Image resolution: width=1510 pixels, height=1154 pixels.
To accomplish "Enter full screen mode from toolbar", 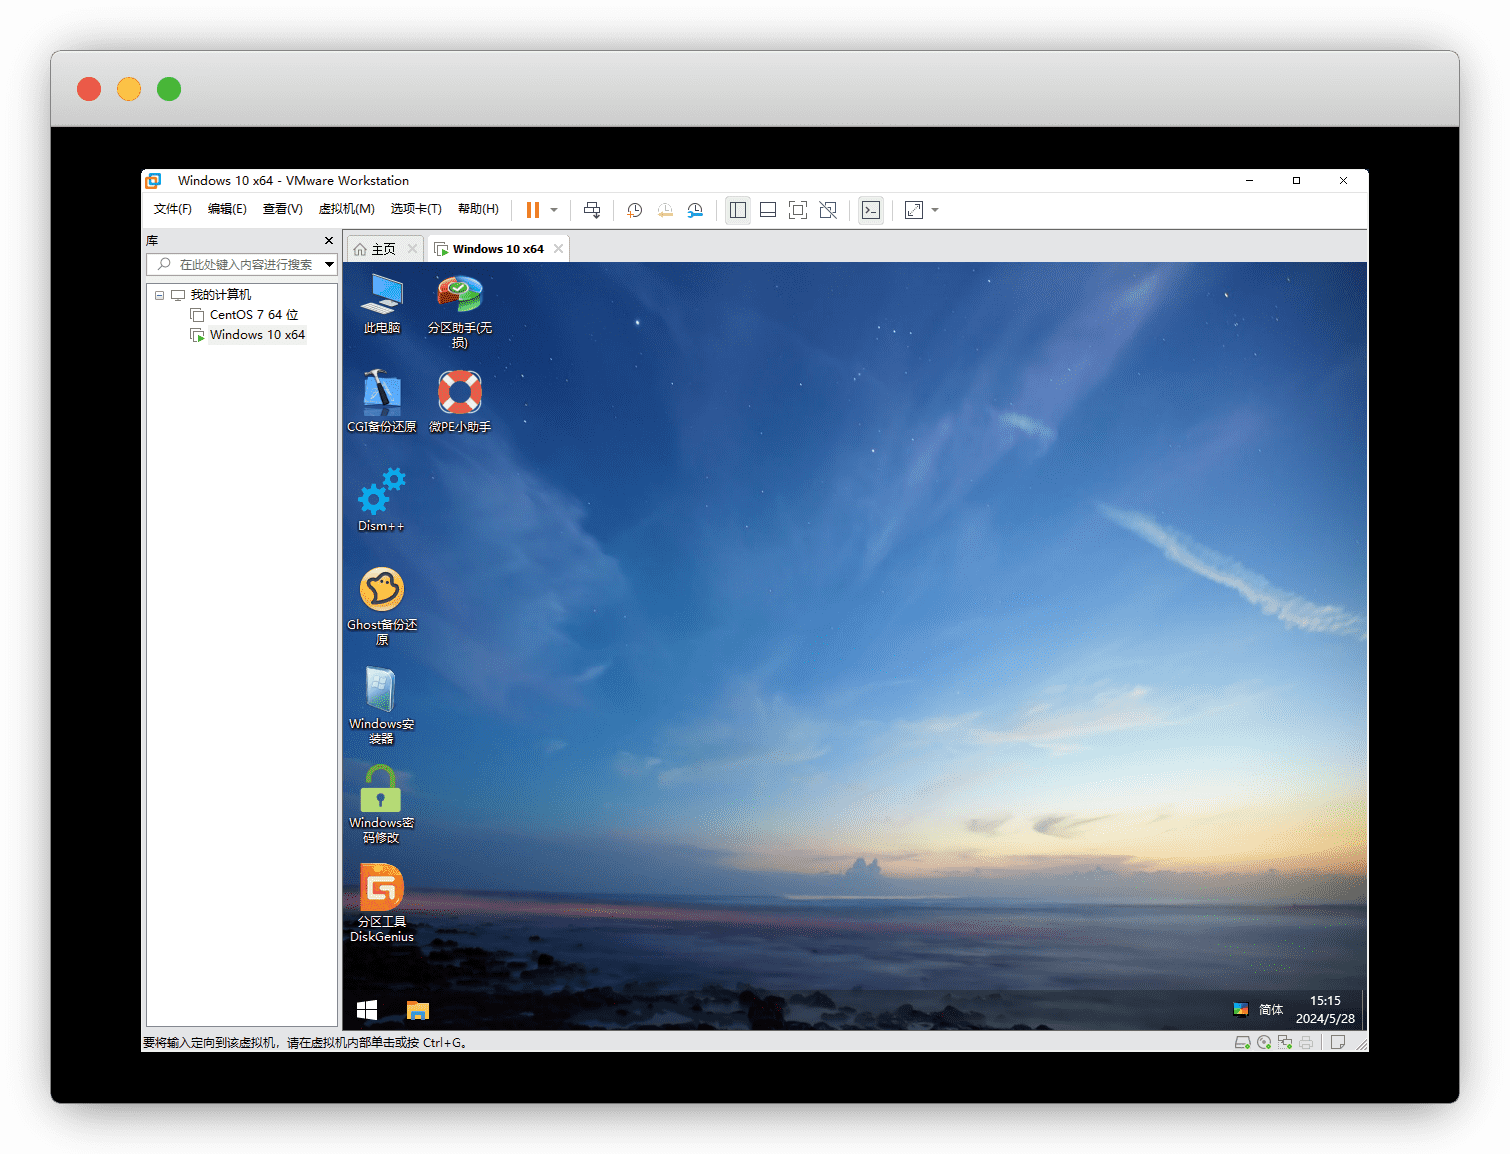I will (797, 210).
